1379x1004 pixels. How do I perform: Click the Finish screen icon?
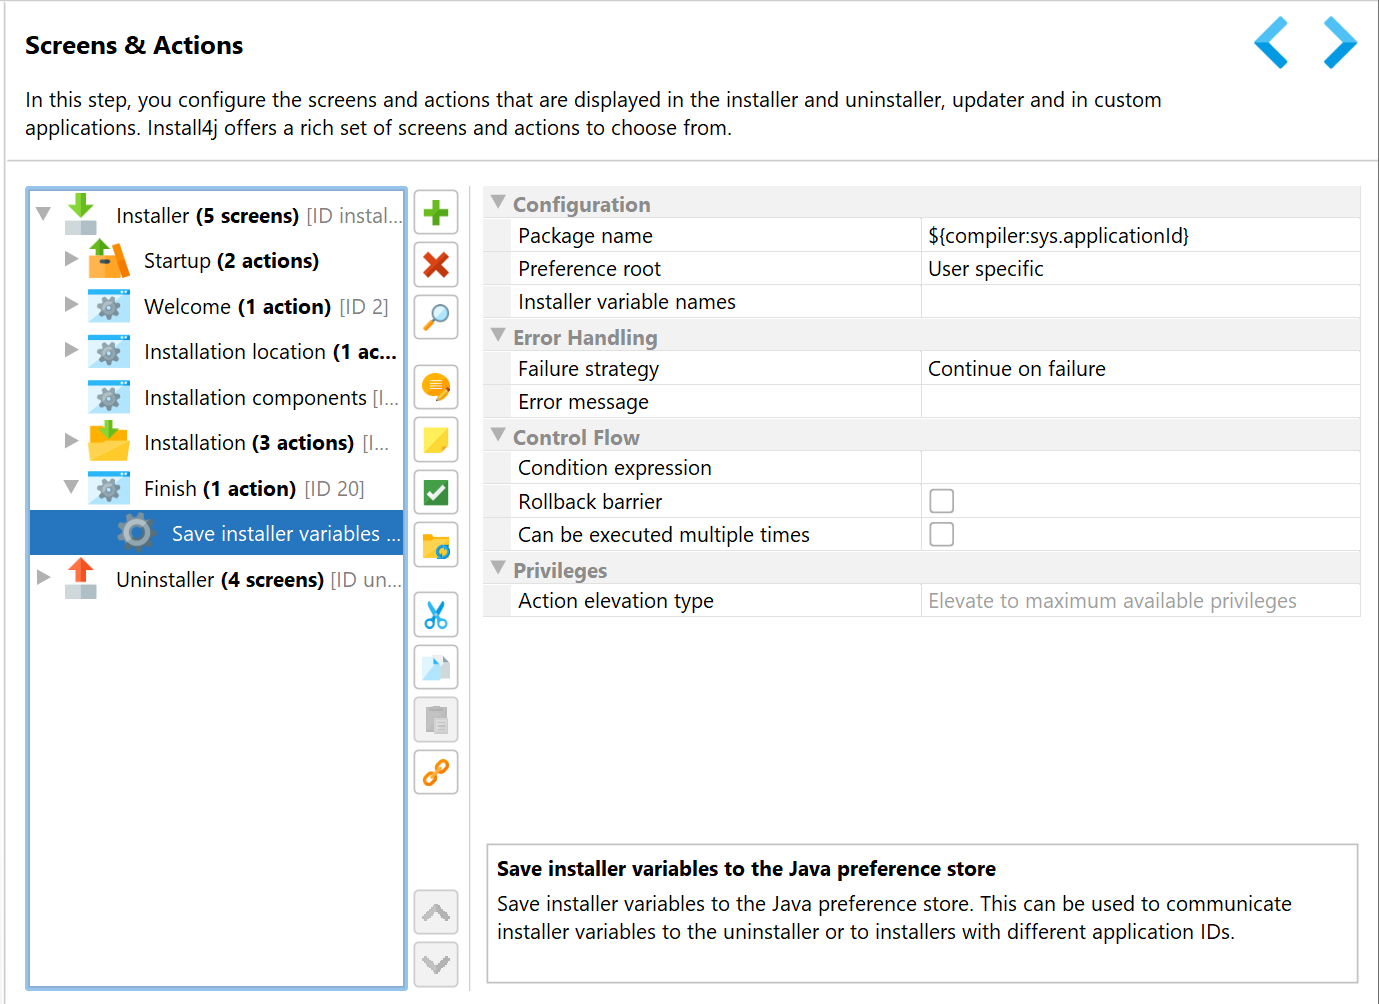point(108,488)
